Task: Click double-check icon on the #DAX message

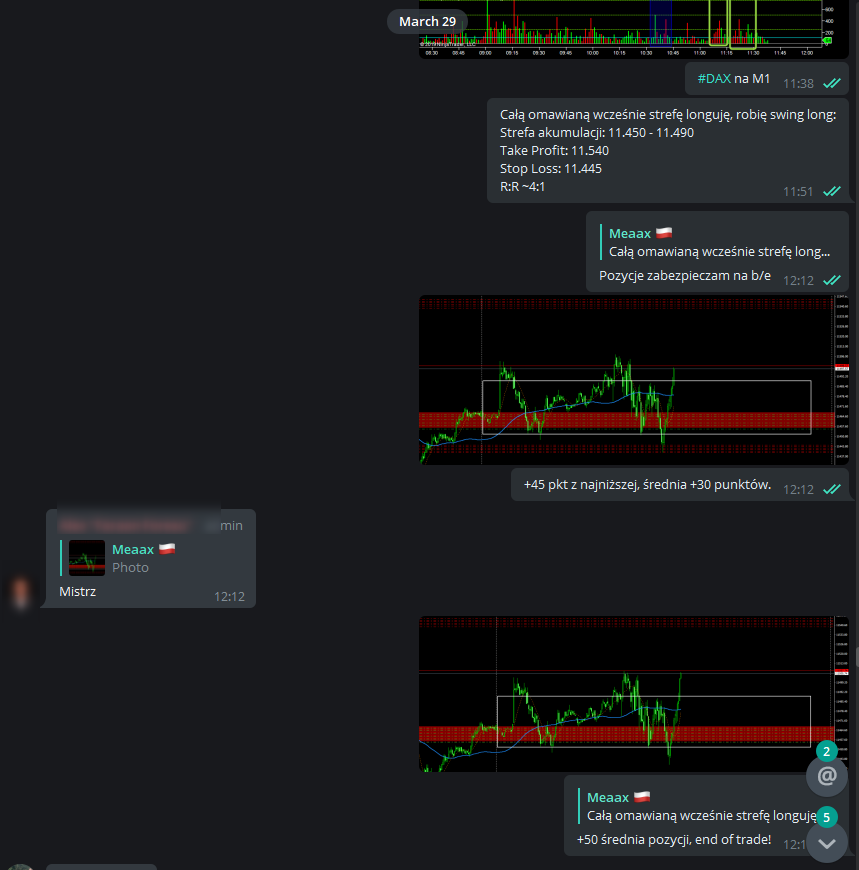Action: pos(831,84)
